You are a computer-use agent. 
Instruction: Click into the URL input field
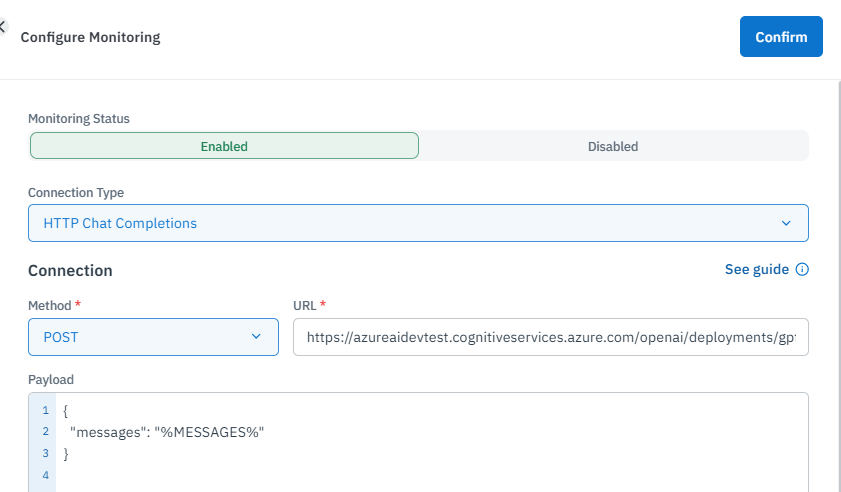550,338
